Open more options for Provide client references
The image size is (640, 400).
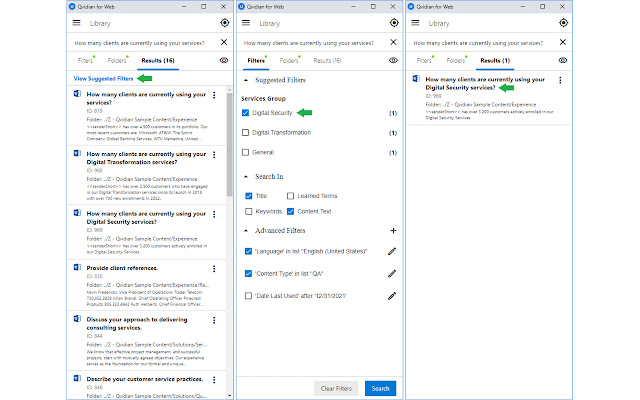coord(214,269)
